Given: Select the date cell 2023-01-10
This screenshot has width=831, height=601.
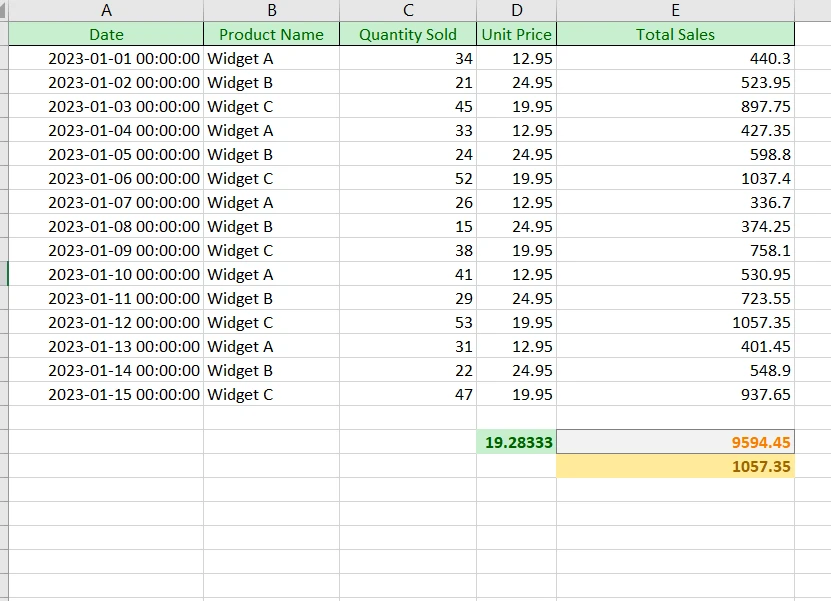Looking at the screenshot, I should pyautogui.click(x=106, y=274).
